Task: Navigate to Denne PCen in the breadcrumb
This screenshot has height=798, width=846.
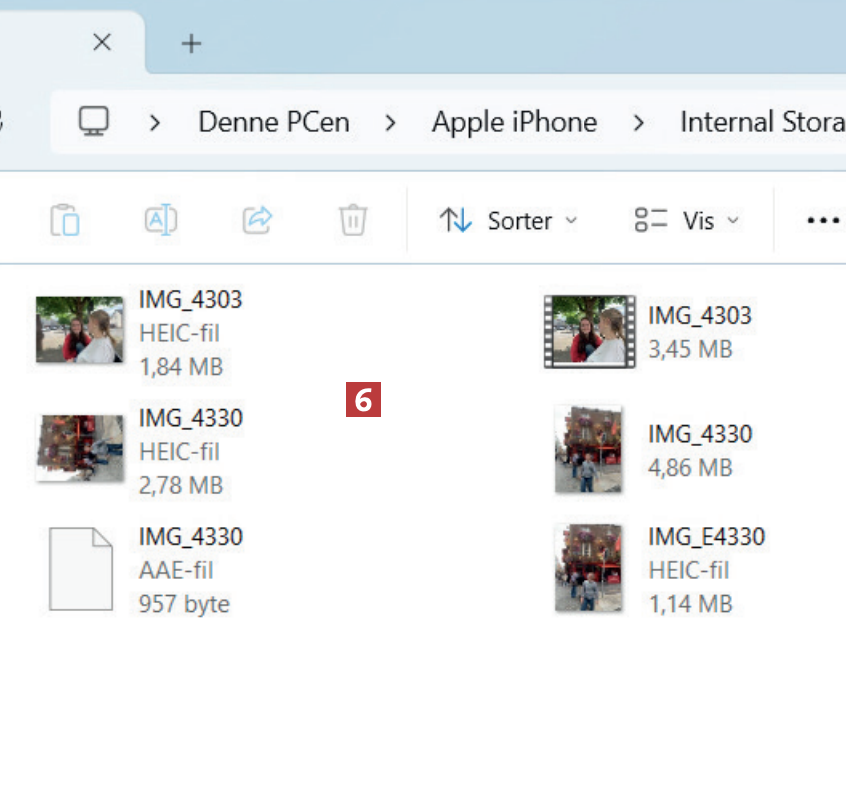Action: 273,122
